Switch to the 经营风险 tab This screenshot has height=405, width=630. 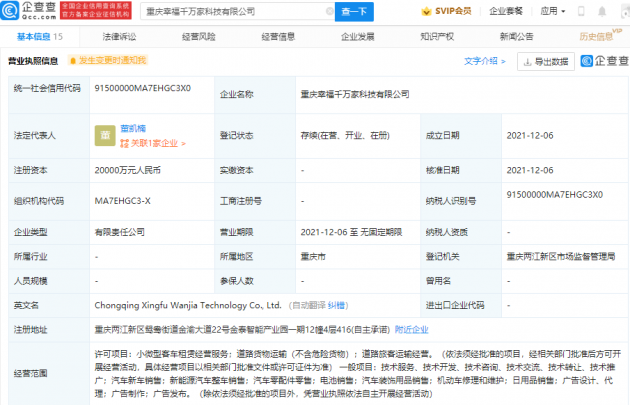coord(199,37)
